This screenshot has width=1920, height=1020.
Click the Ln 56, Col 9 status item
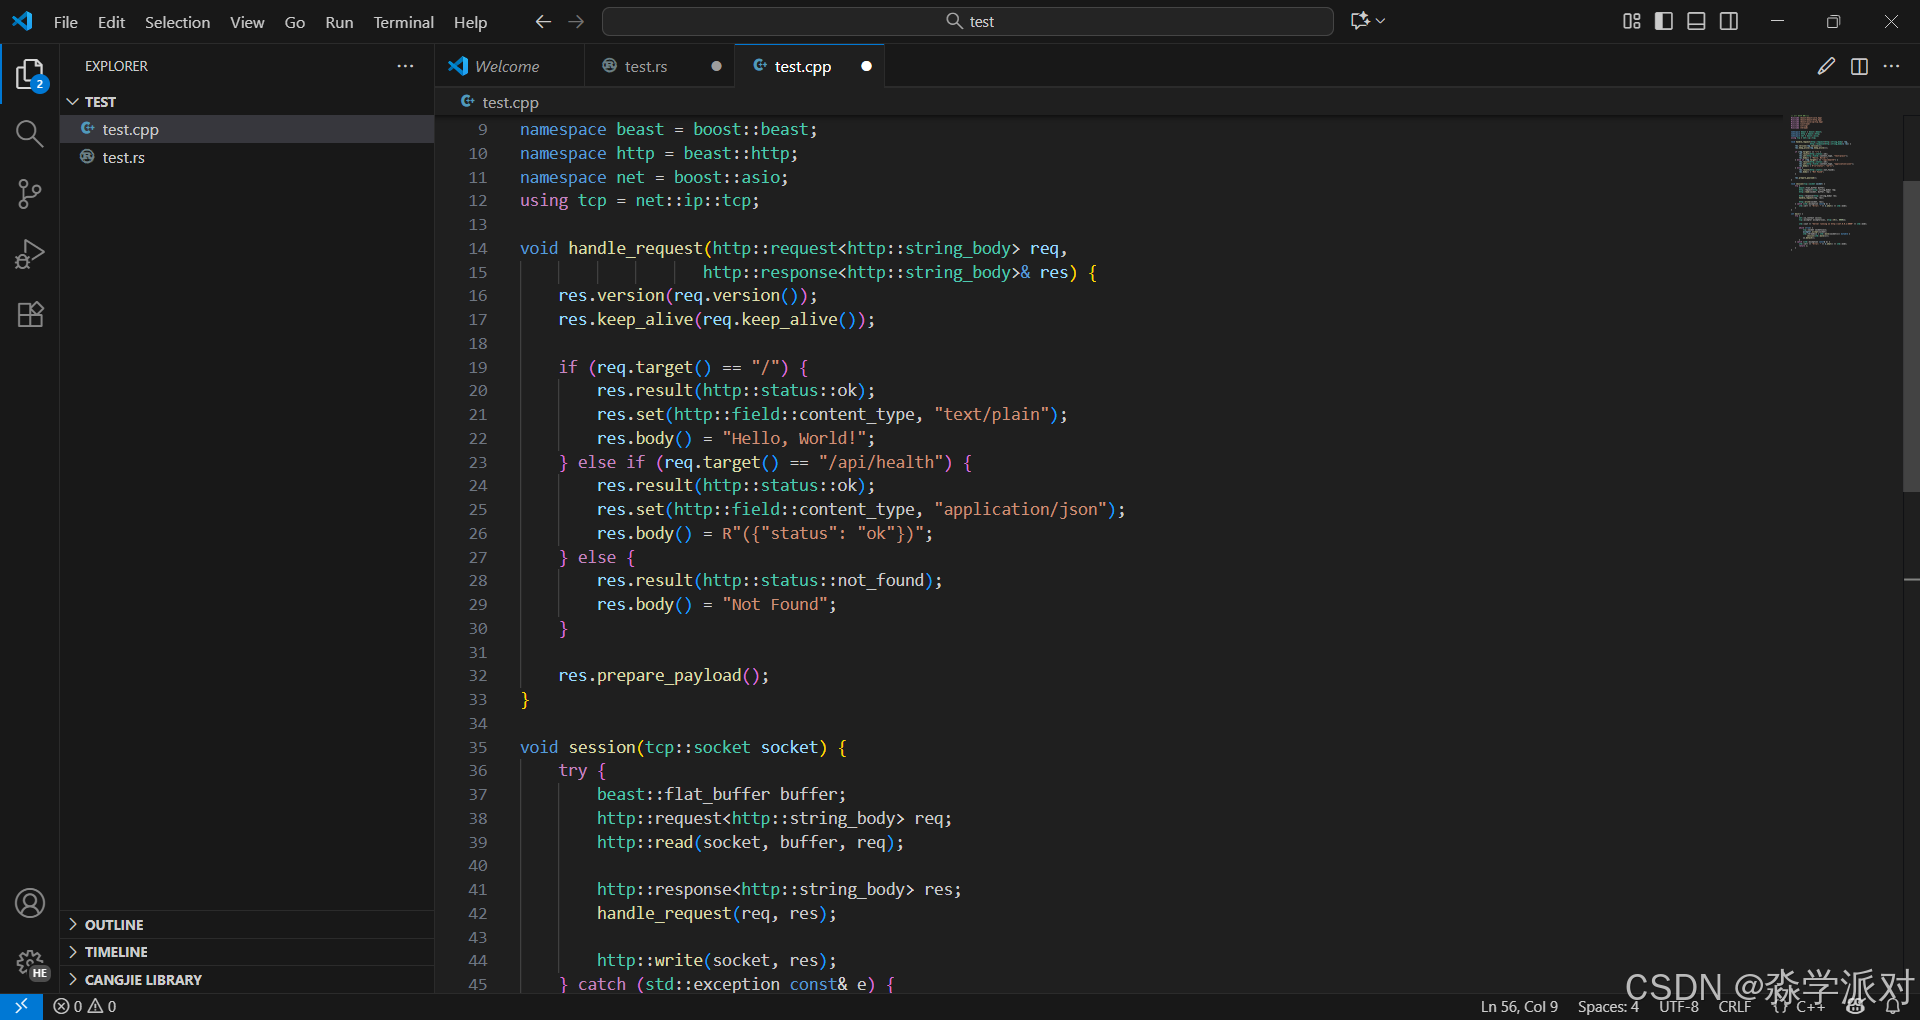click(x=1519, y=1006)
